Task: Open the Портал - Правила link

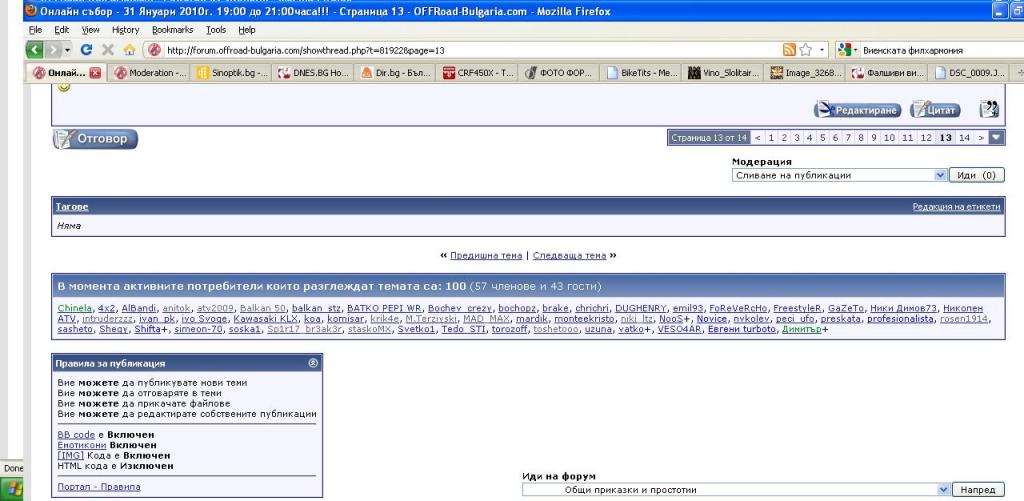Action: [99, 487]
